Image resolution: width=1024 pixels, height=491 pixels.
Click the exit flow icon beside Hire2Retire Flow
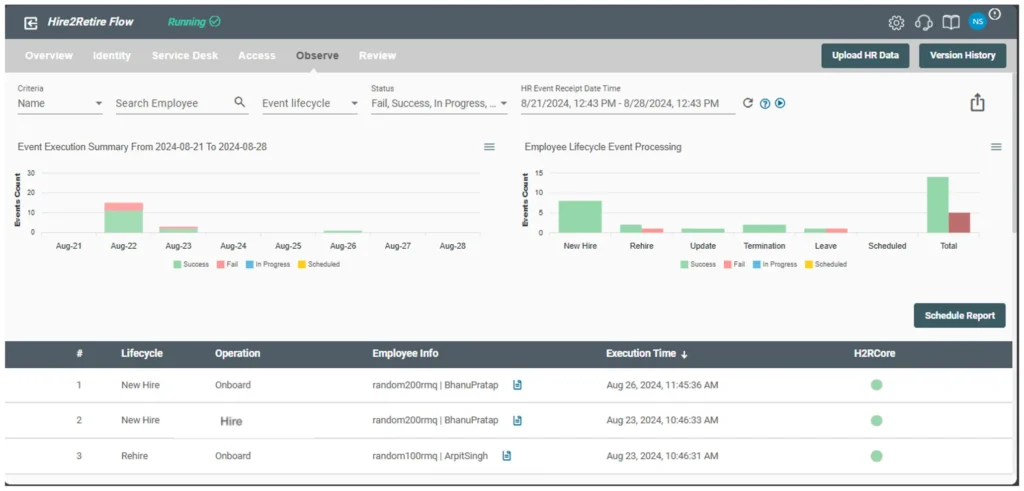coord(31,23)
